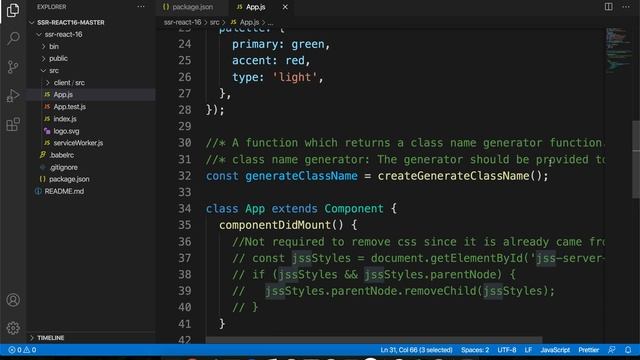Click componentDidMount on line 35
Image resolution: width=640 pixels, height=360 pixels.
pos(275,225)
